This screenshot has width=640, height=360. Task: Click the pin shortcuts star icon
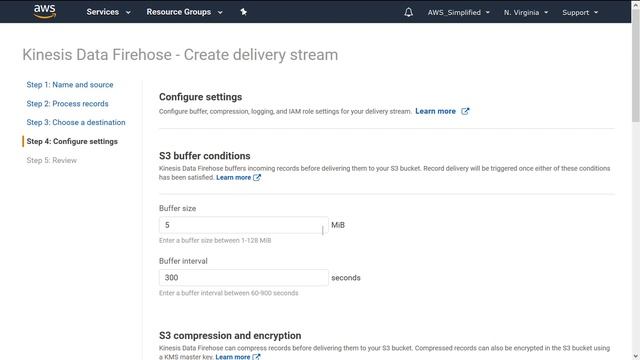[243, 12]
